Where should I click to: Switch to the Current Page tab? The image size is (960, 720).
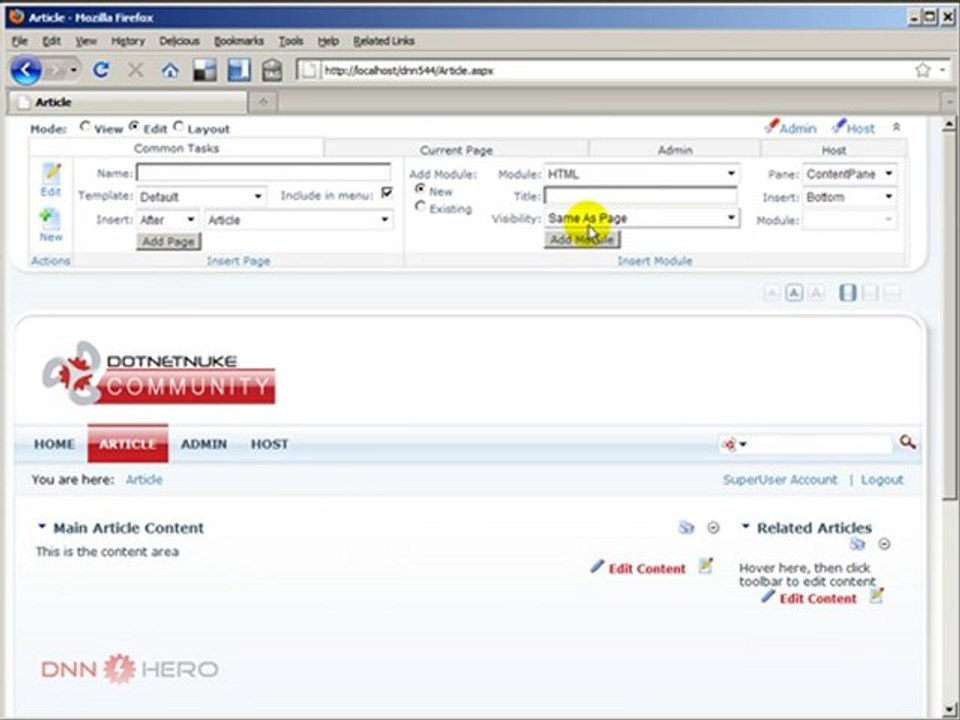[x=456, y=149]
